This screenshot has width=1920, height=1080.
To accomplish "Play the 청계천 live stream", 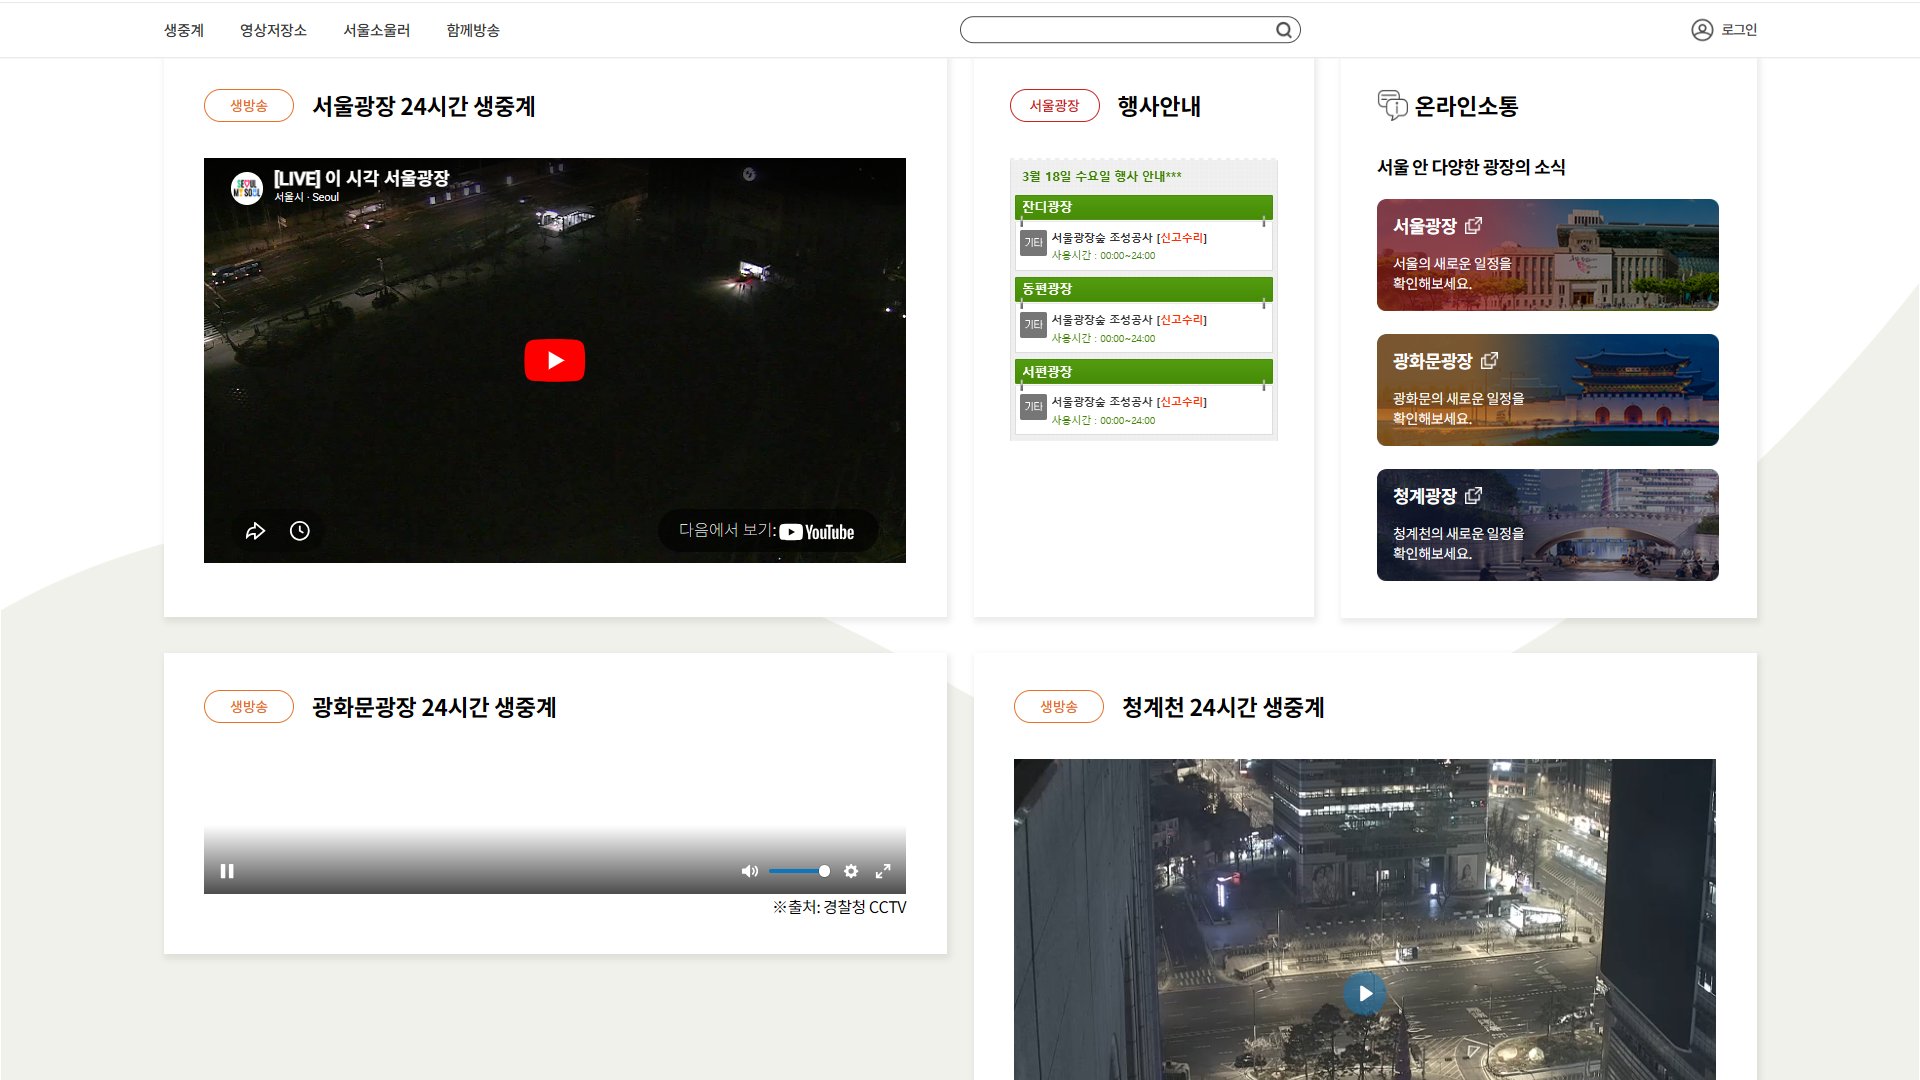I will pyautogui.click(x=1364, y=993).
